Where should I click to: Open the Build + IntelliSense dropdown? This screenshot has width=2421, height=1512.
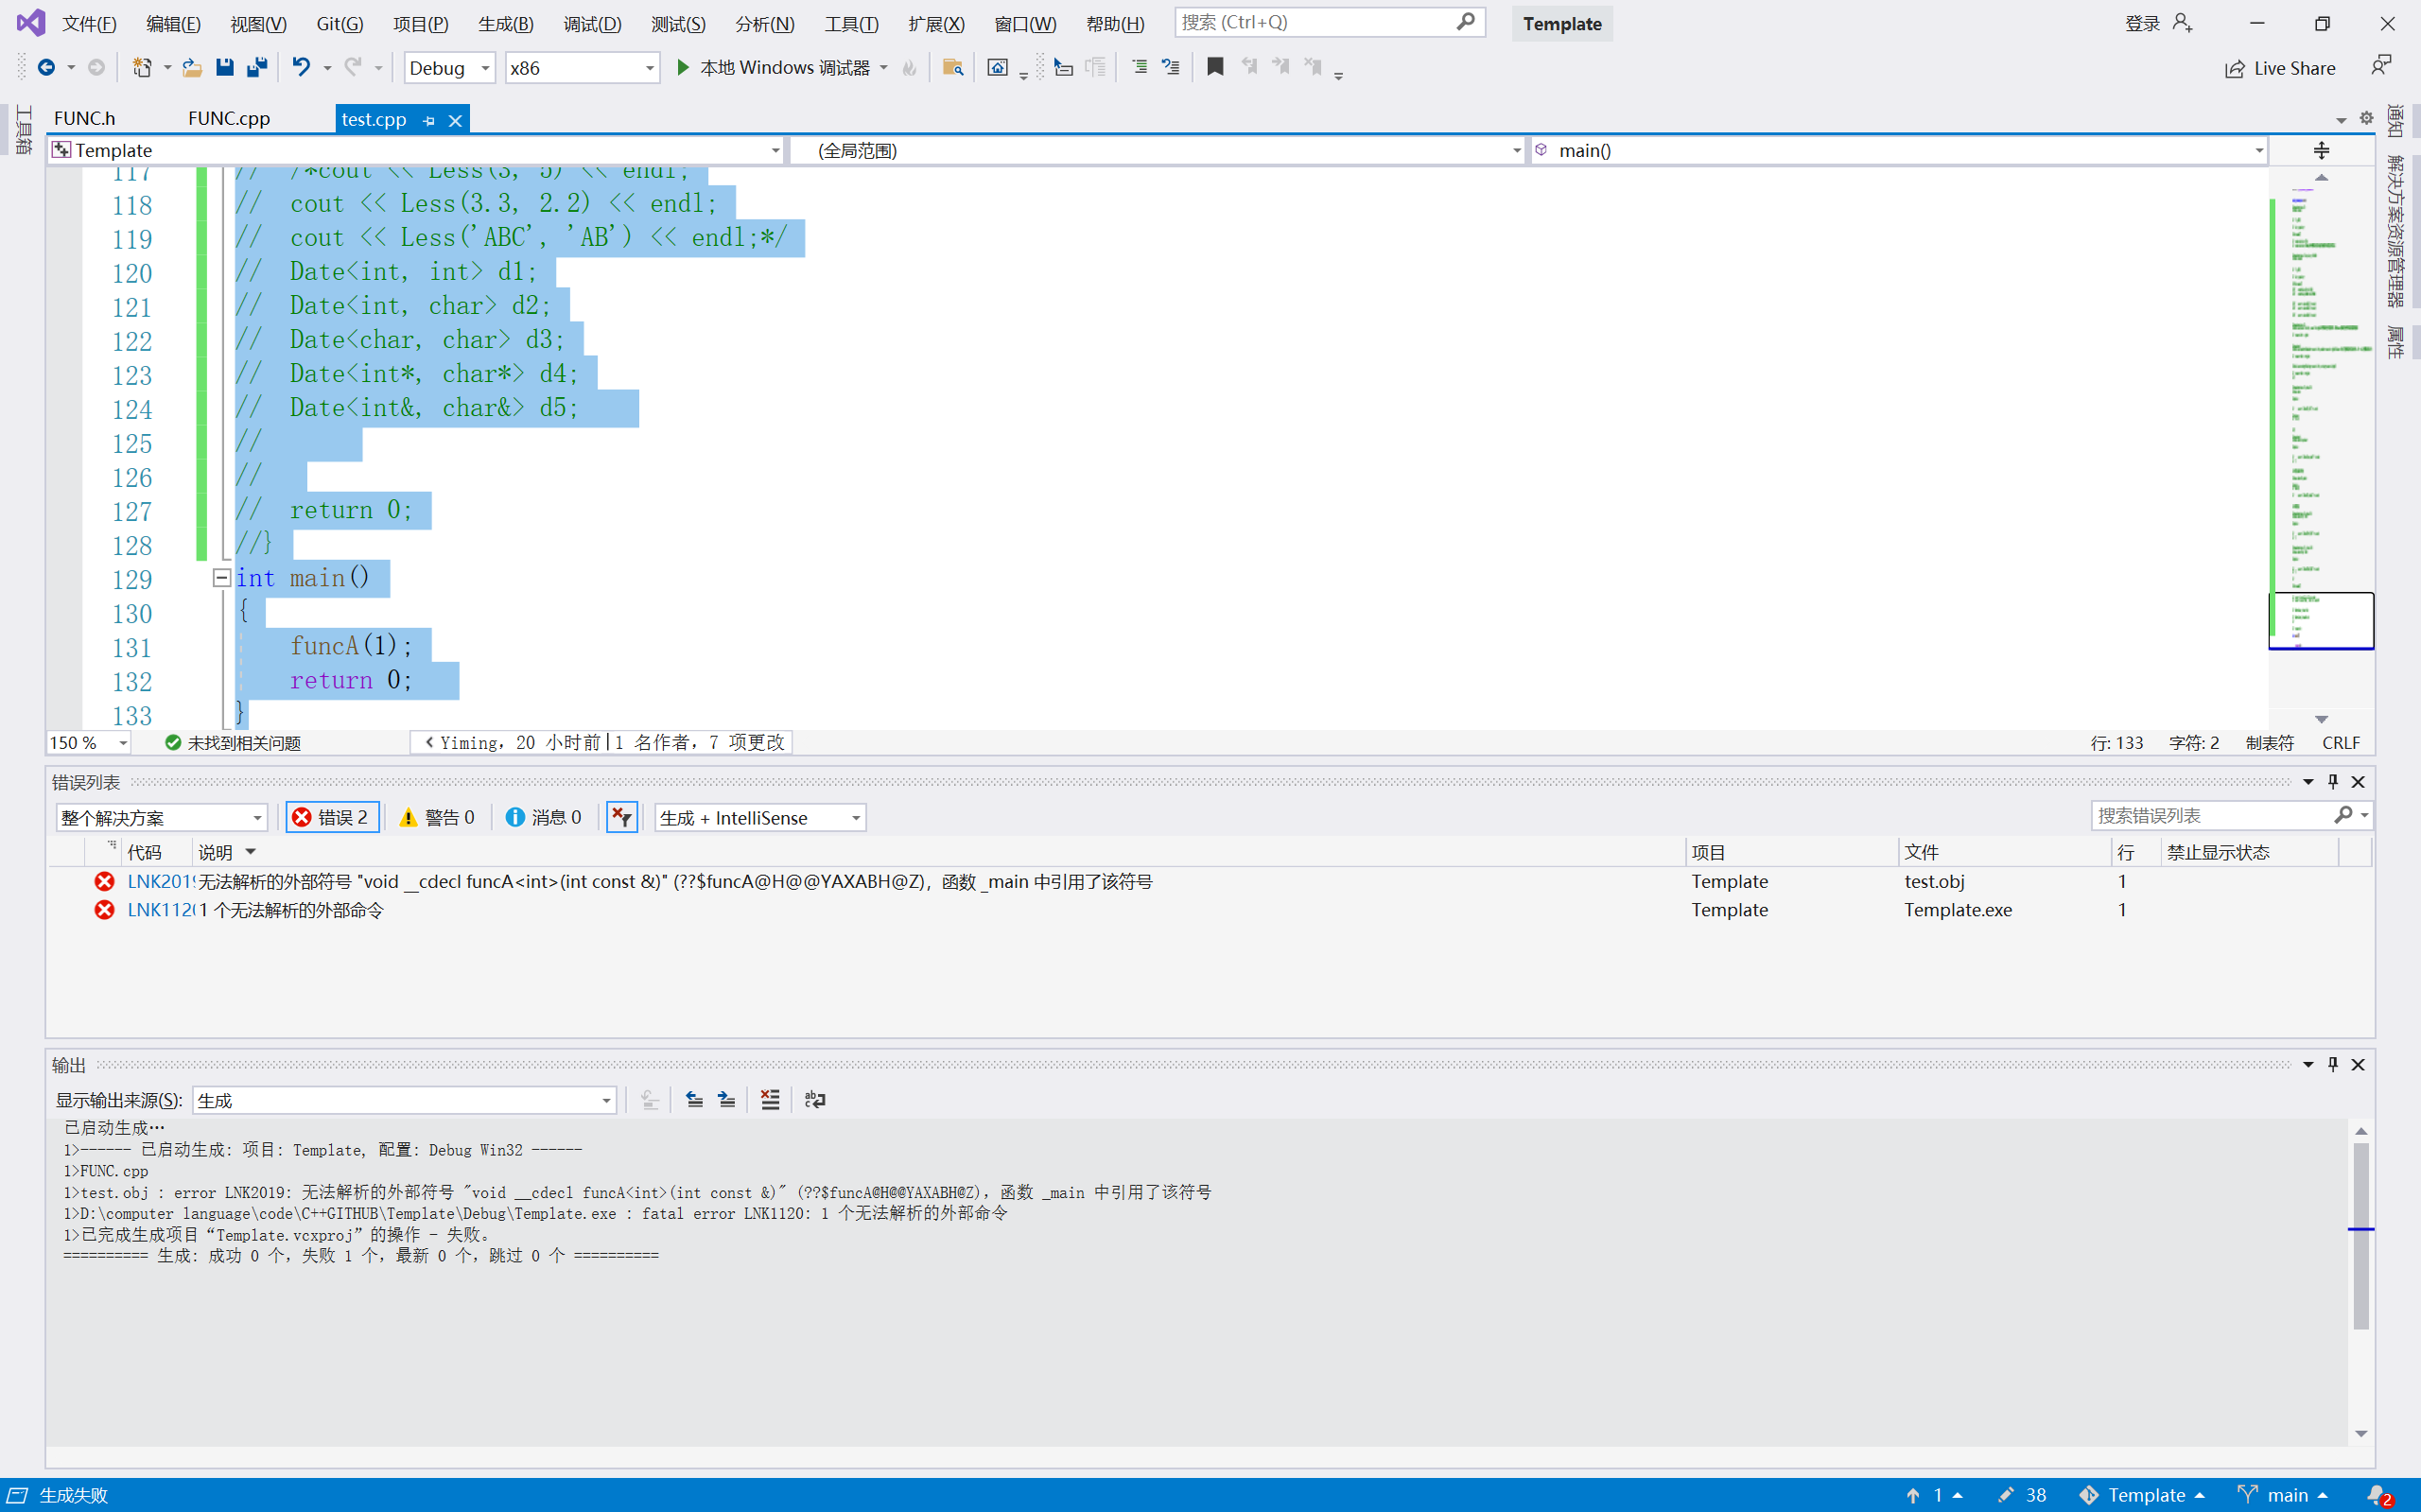[x=760, y=817]
